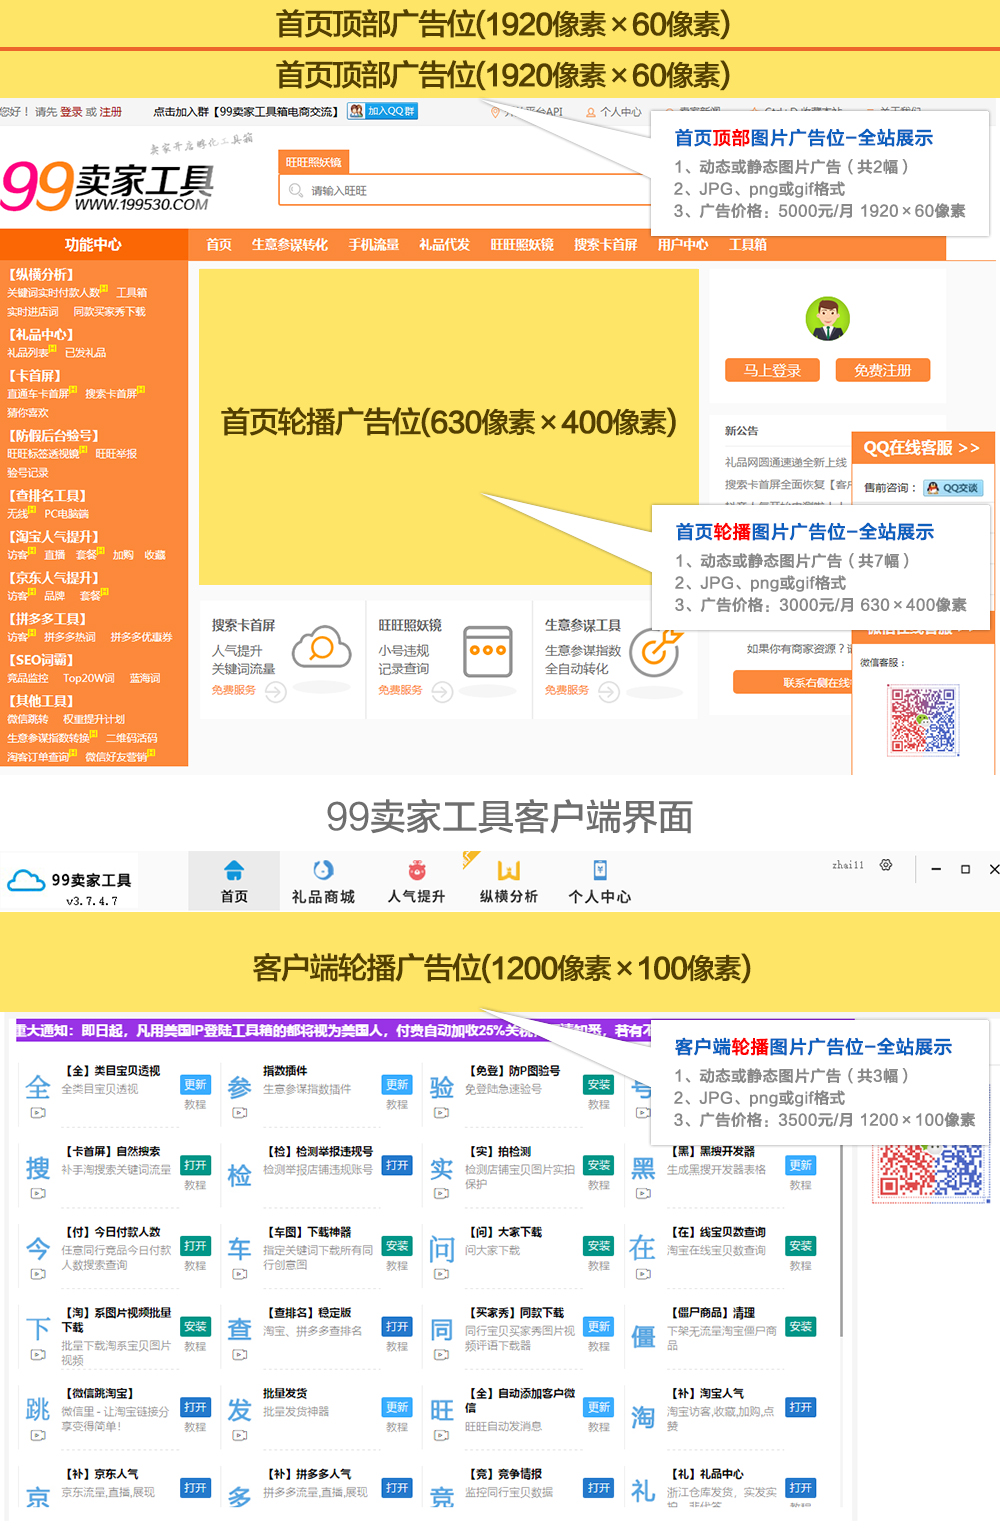
Task: Click 打开 button for 自然搜索
Action: click(x=195, y=1166)
